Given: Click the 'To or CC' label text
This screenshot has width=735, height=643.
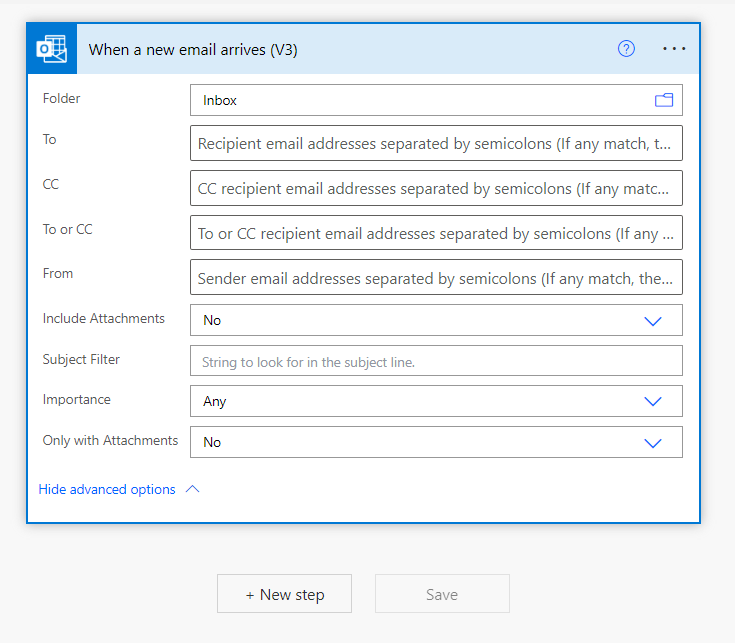Looking at the screenshot, I should click(x=68, y=229).
